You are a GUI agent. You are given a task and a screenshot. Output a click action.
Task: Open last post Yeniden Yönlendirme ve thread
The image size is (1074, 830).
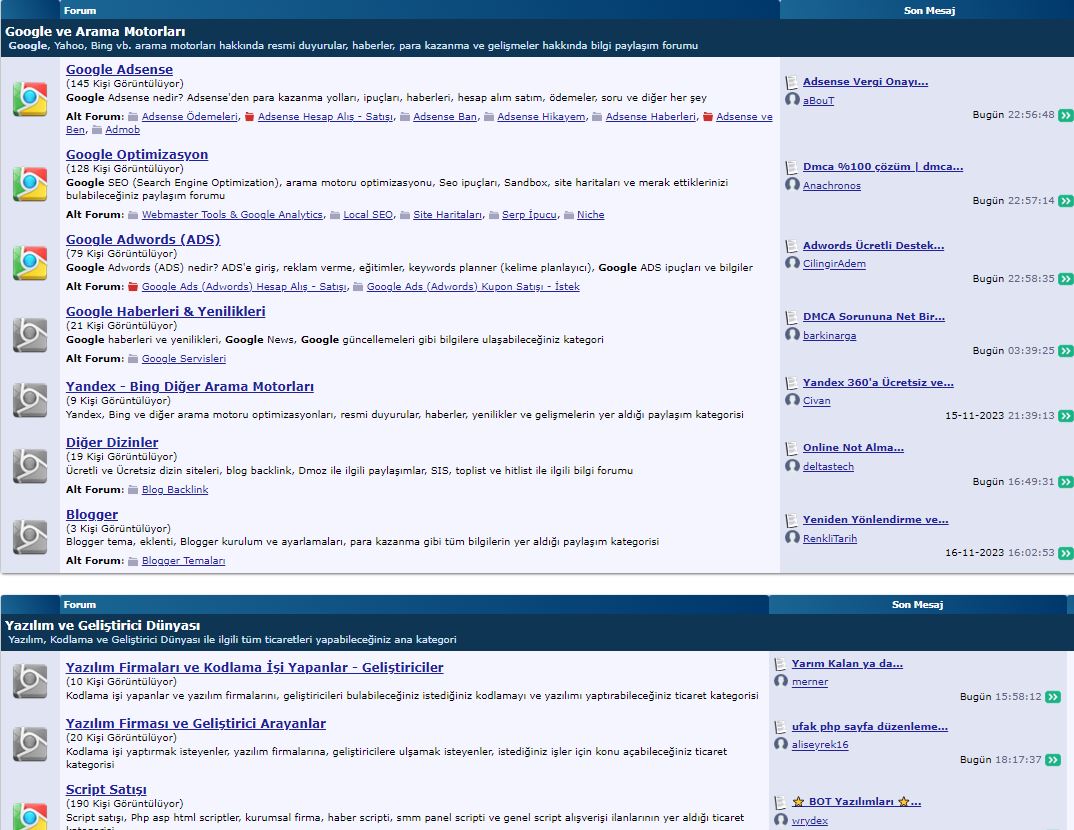pyautogui.click(x=875, y=519)
